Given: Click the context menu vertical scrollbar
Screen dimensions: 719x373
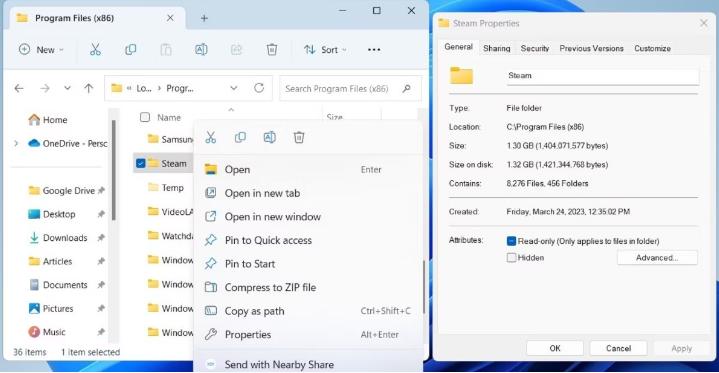Looking at the screenshot, I should [x=424, y=287].
